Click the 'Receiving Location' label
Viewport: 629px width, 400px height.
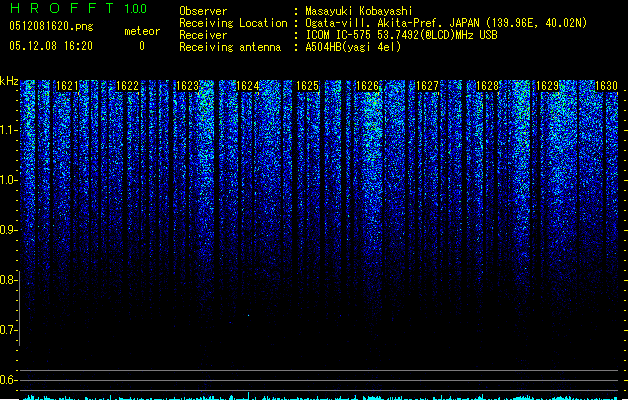(233, 23)
